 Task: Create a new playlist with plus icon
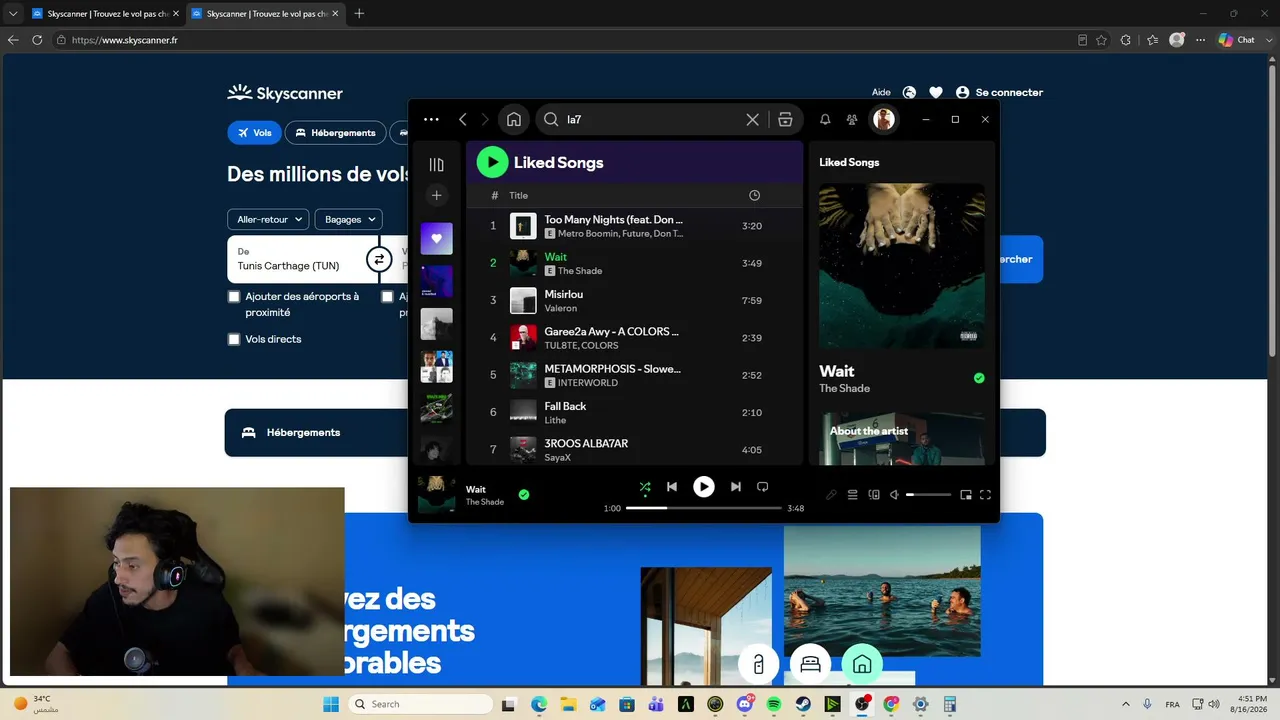437,196
